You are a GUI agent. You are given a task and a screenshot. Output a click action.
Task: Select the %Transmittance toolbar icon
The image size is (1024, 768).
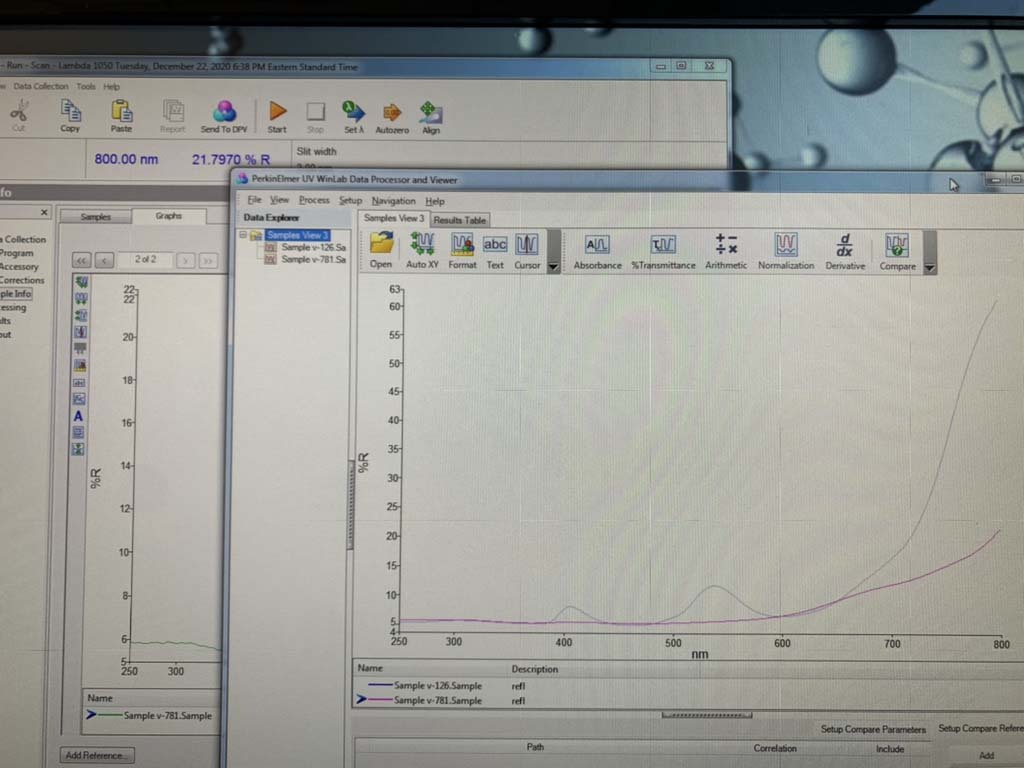tap(663, 249)
